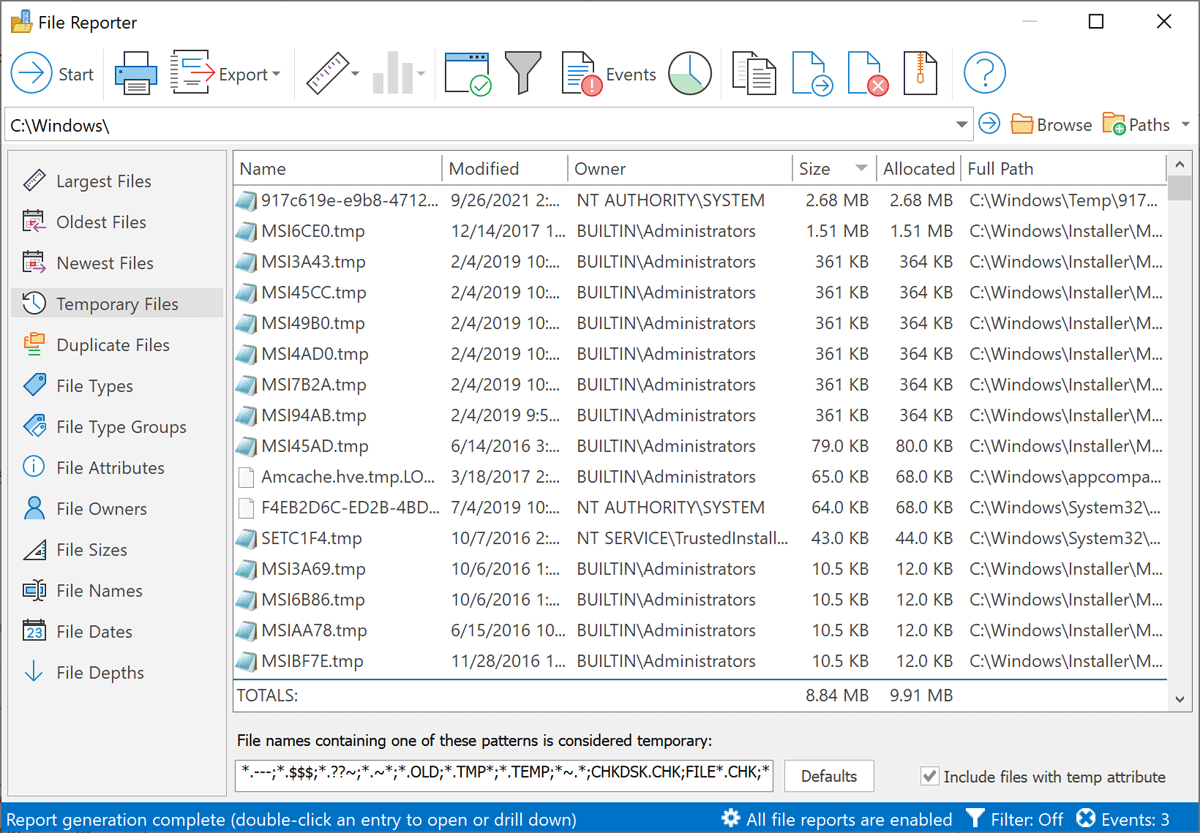Select the MSI6CE0.tmp file row
This screenshot has height=833, width=1200.
pyautogui.click(x=700, y=231)
